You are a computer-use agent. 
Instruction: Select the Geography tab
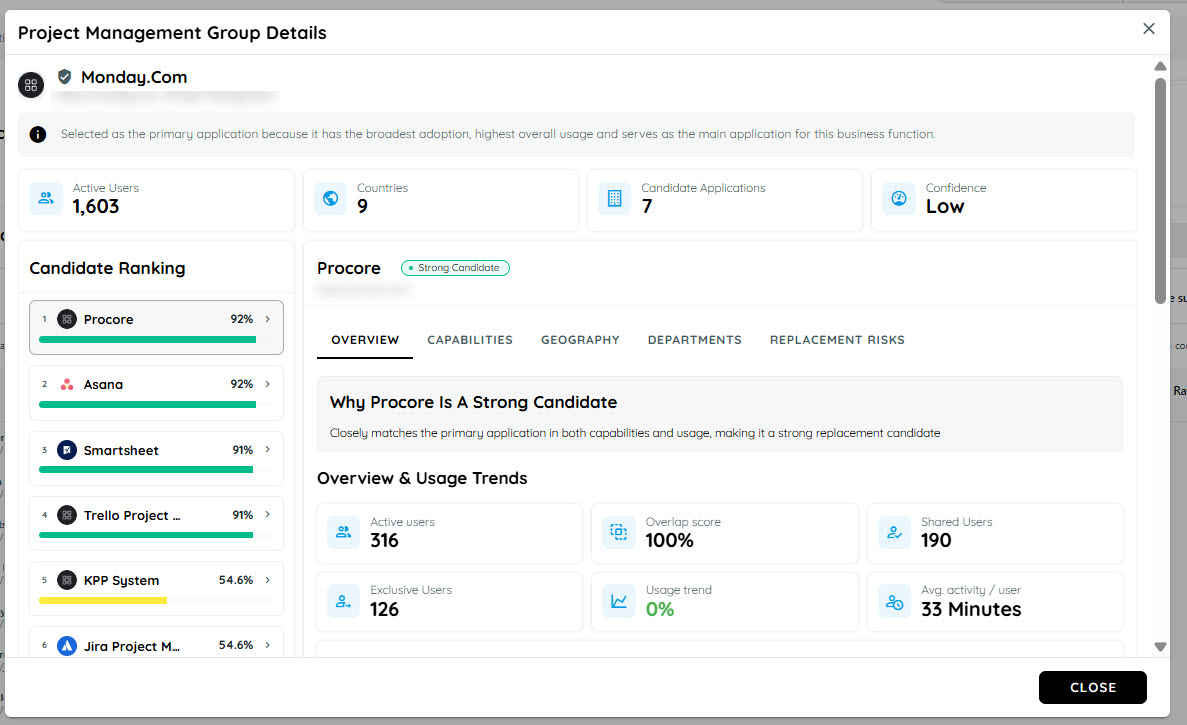(581, 340)
